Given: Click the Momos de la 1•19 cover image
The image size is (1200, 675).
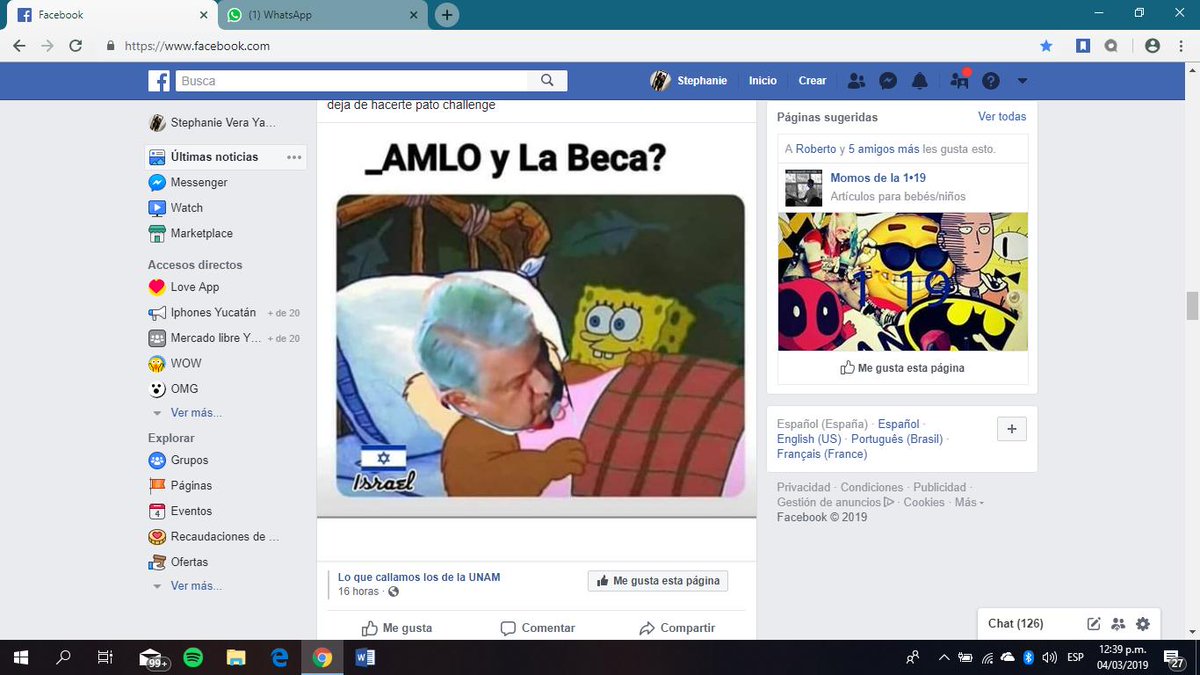Looking at the screenshot, I should (x=903, y=281).
